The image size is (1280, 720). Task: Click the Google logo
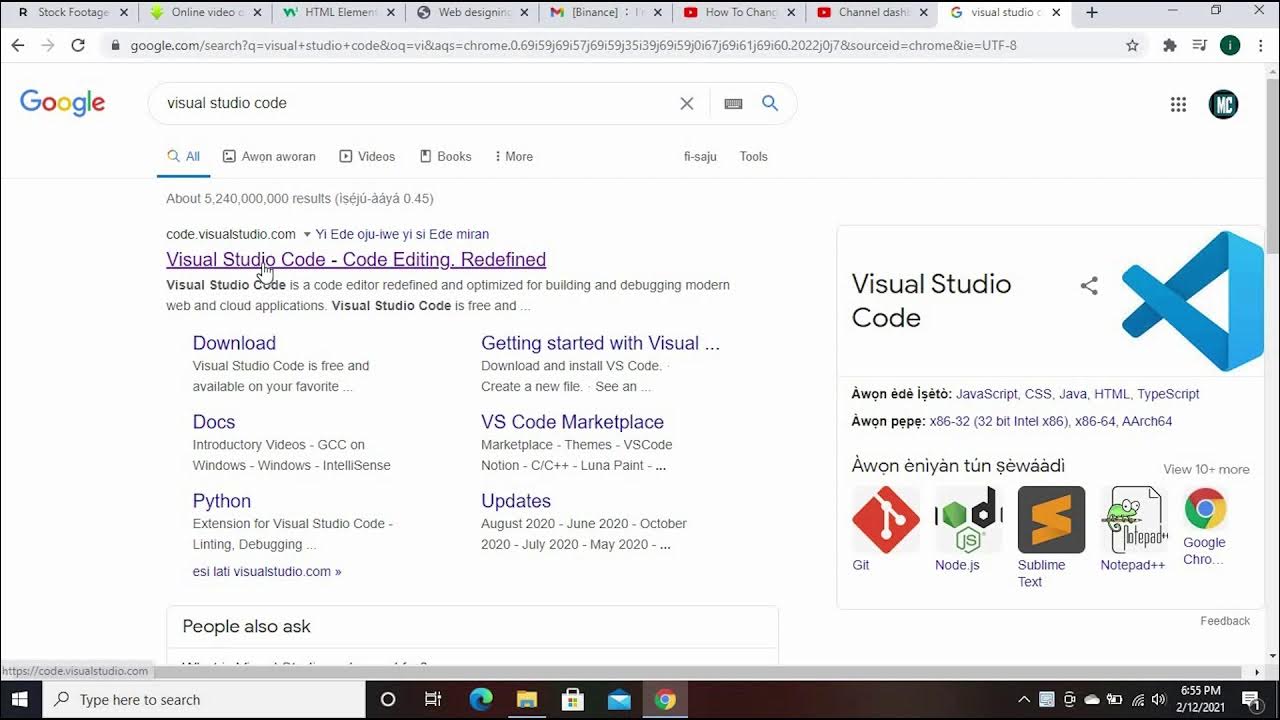[62, 103]
